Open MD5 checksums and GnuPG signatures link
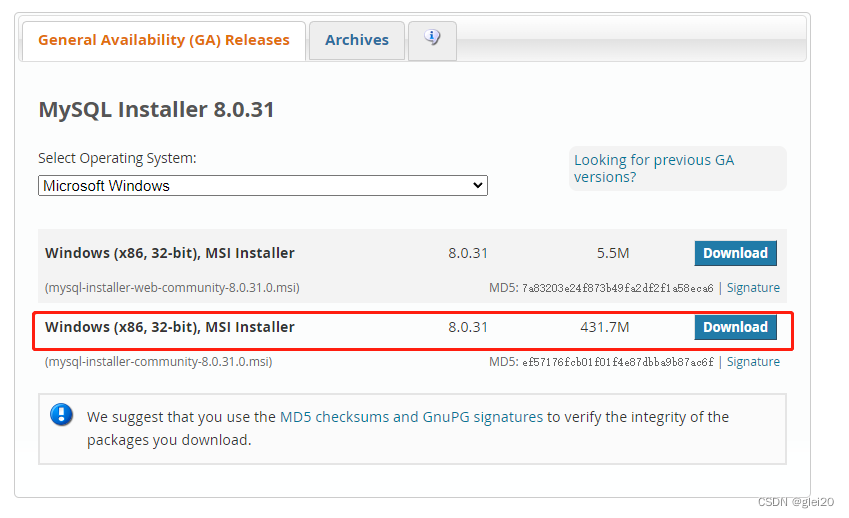The image size is (849, 518). [x=411, y=417]
